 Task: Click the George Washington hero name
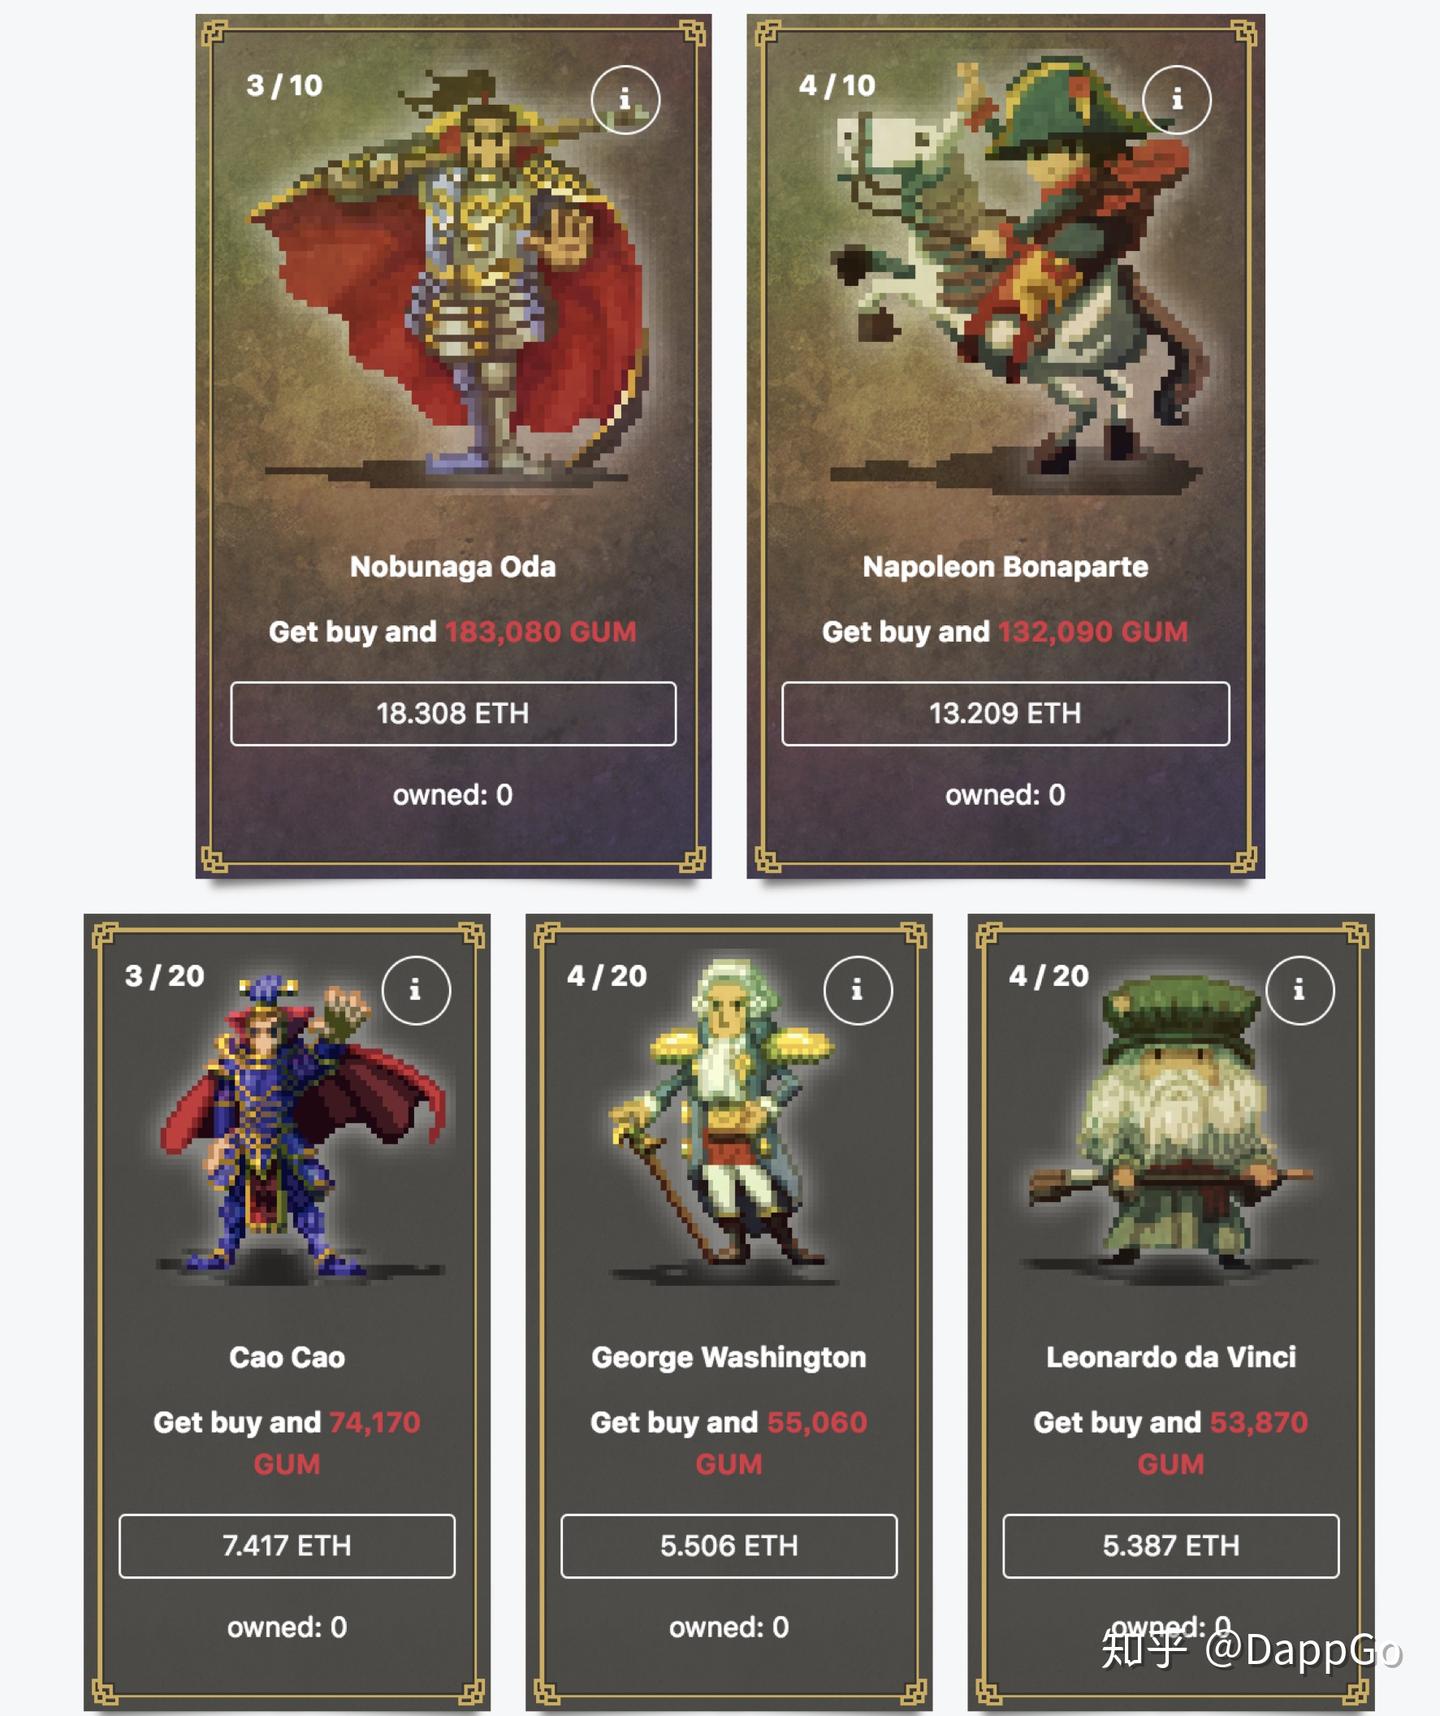(729, 1358)
